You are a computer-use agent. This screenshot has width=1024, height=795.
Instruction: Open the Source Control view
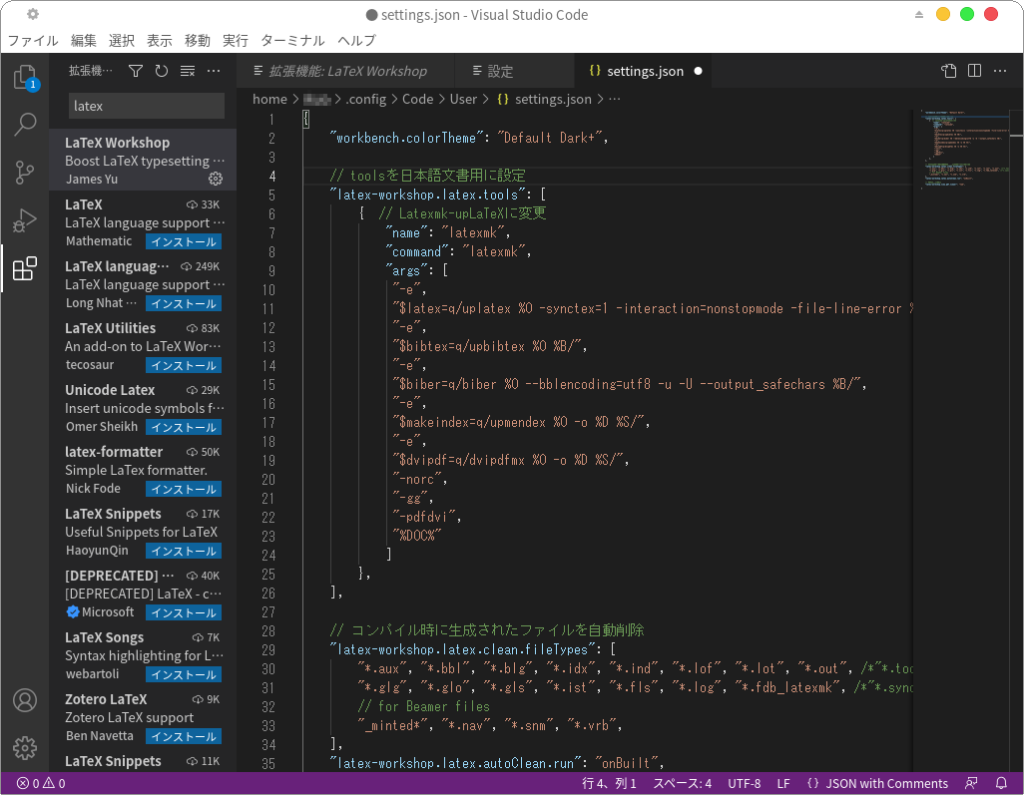[25, 172]
